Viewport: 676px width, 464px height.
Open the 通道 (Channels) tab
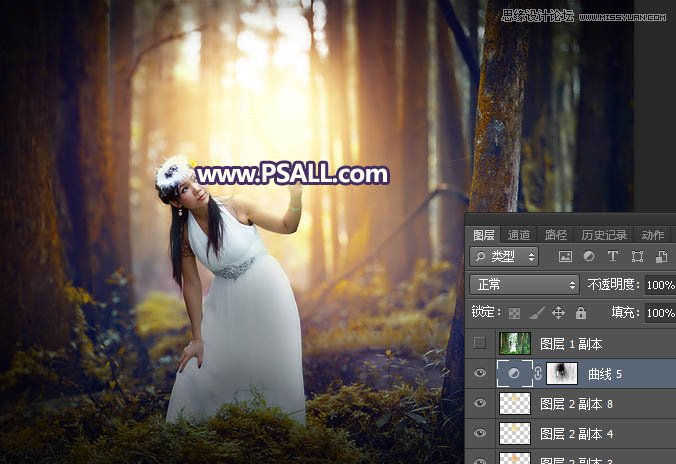(519, 235)
